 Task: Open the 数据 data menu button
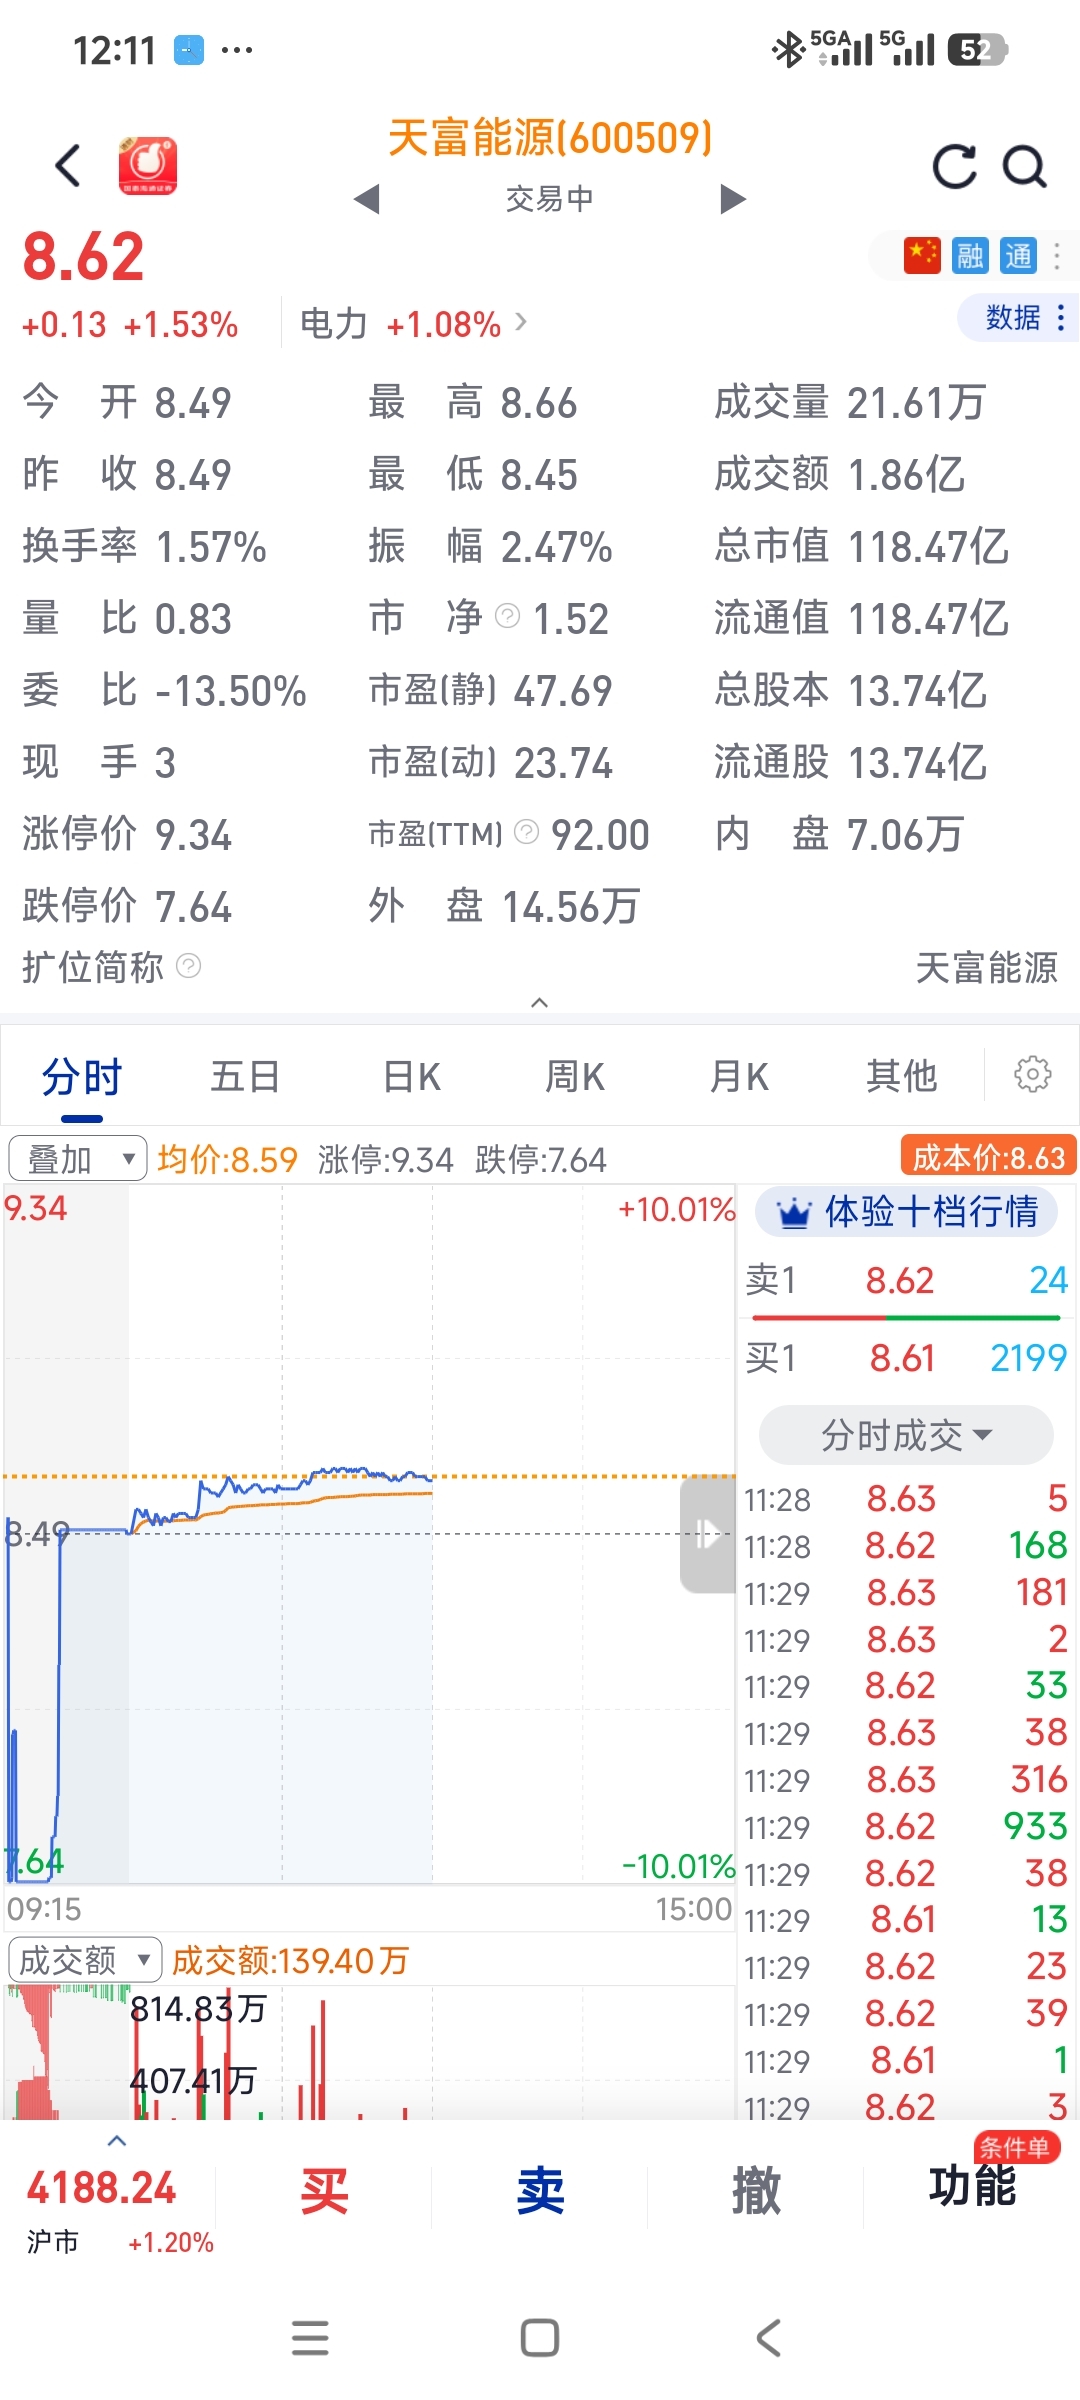pos(1018,318)
